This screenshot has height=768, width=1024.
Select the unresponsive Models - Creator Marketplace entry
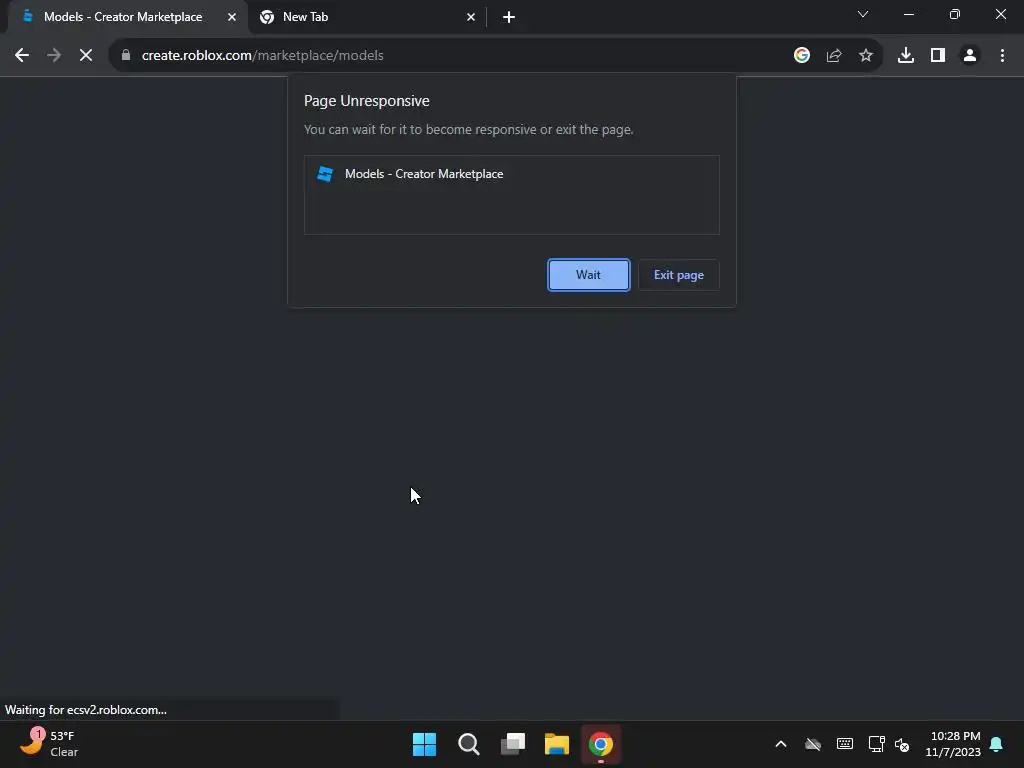coord(511,174)
